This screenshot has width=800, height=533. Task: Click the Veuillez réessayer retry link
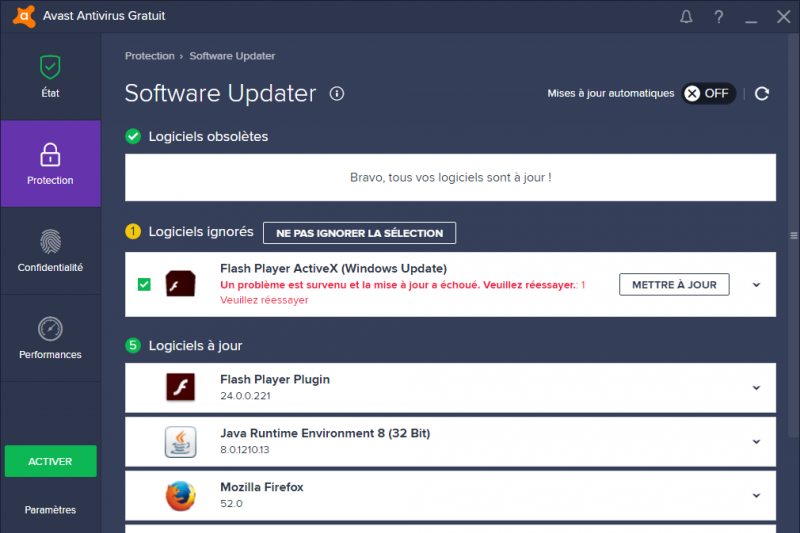coord(264,300)
